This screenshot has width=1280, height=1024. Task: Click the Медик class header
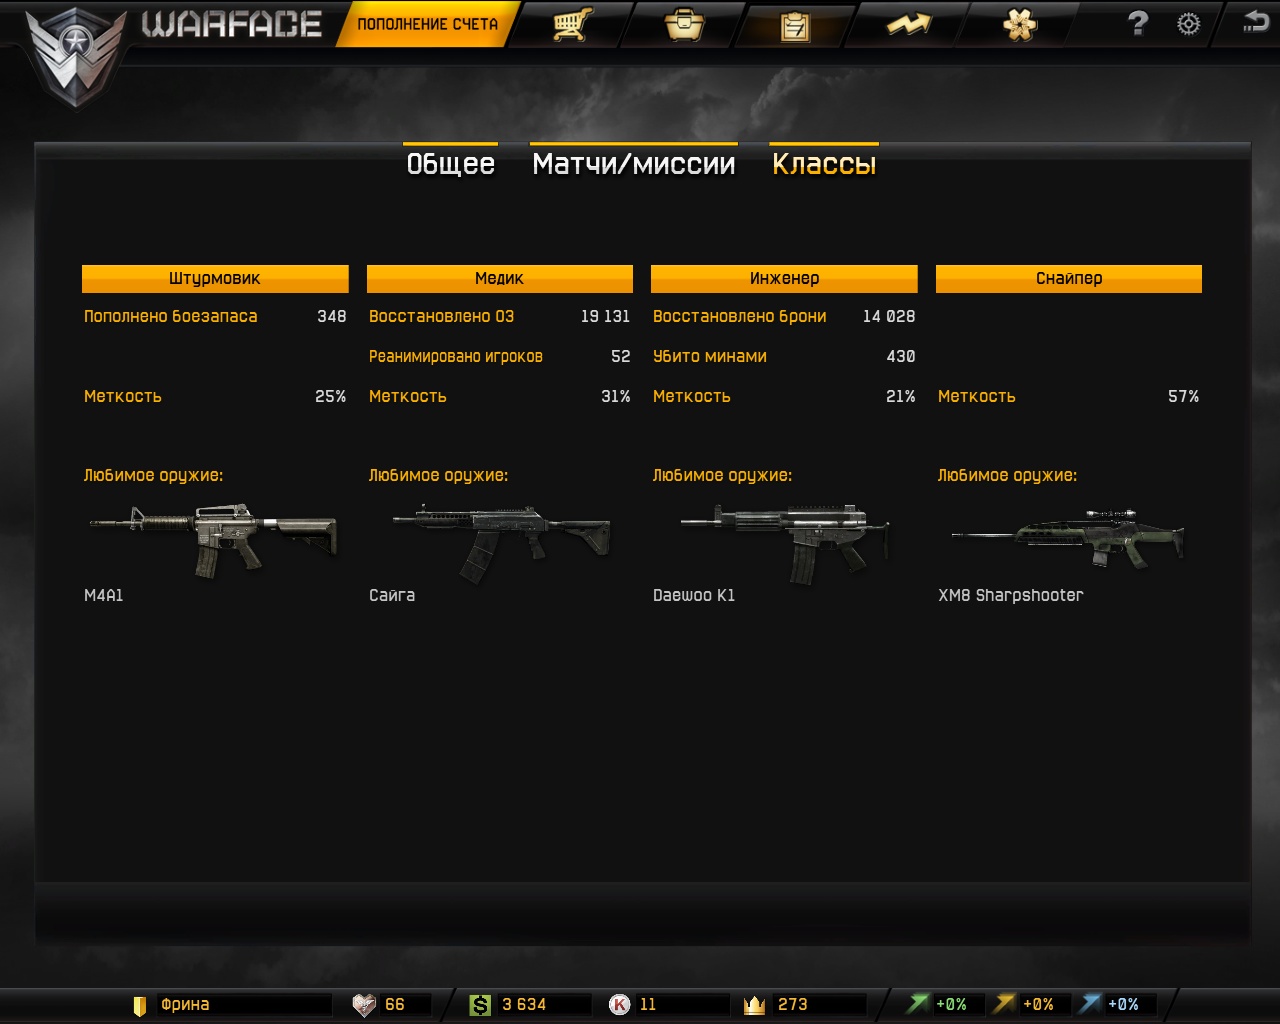(500, 278)
